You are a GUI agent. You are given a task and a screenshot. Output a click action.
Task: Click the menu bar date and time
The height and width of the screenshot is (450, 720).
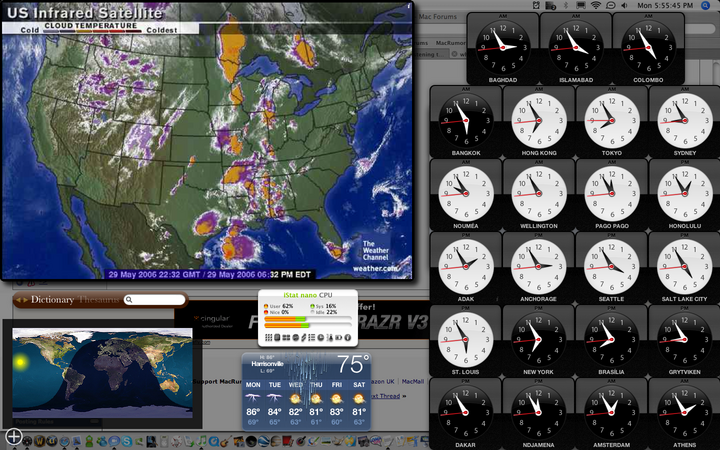click(665, 5)
